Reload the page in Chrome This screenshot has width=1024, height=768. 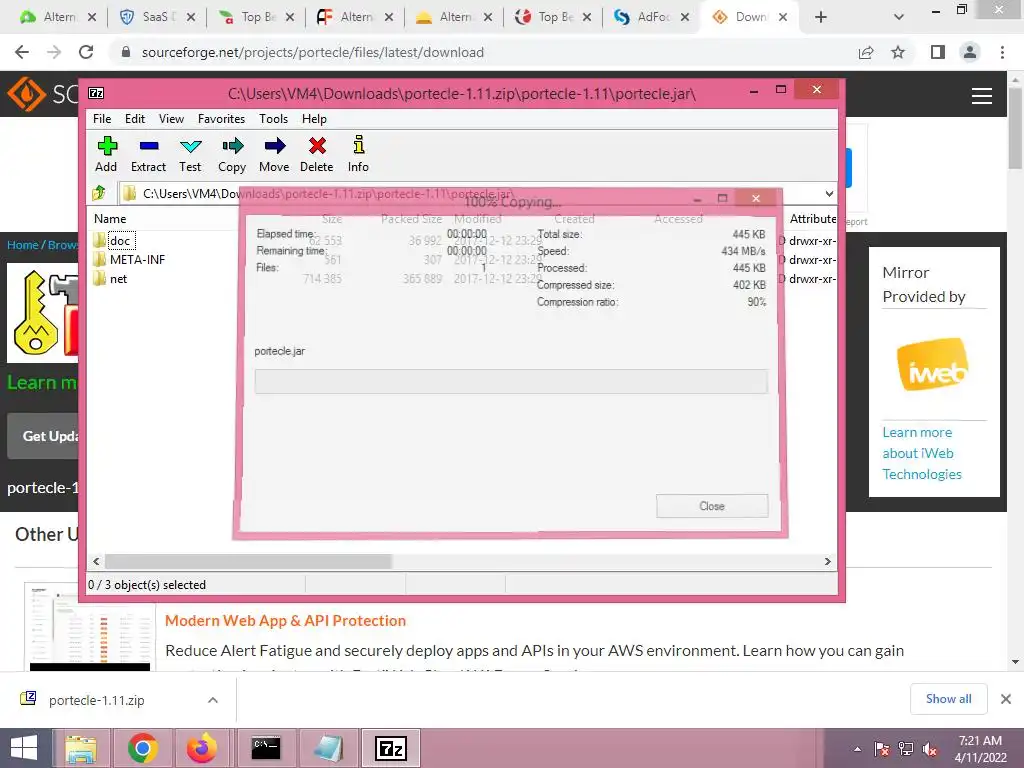(x=86, y=52)
